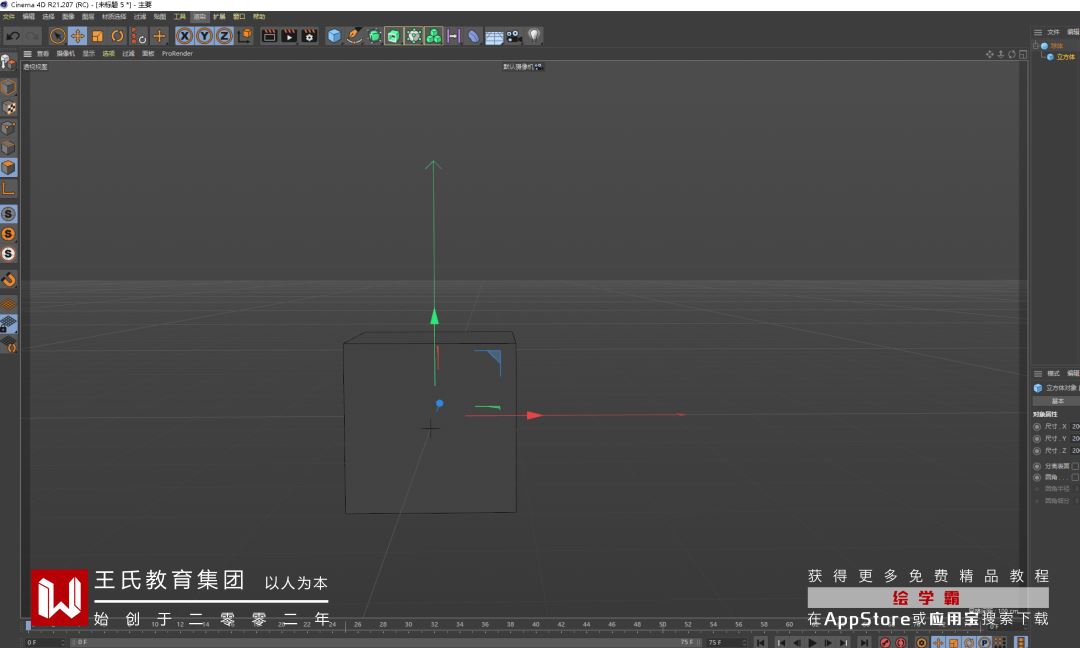Select the cube object in Object Manager

[x=1066, y=57]
